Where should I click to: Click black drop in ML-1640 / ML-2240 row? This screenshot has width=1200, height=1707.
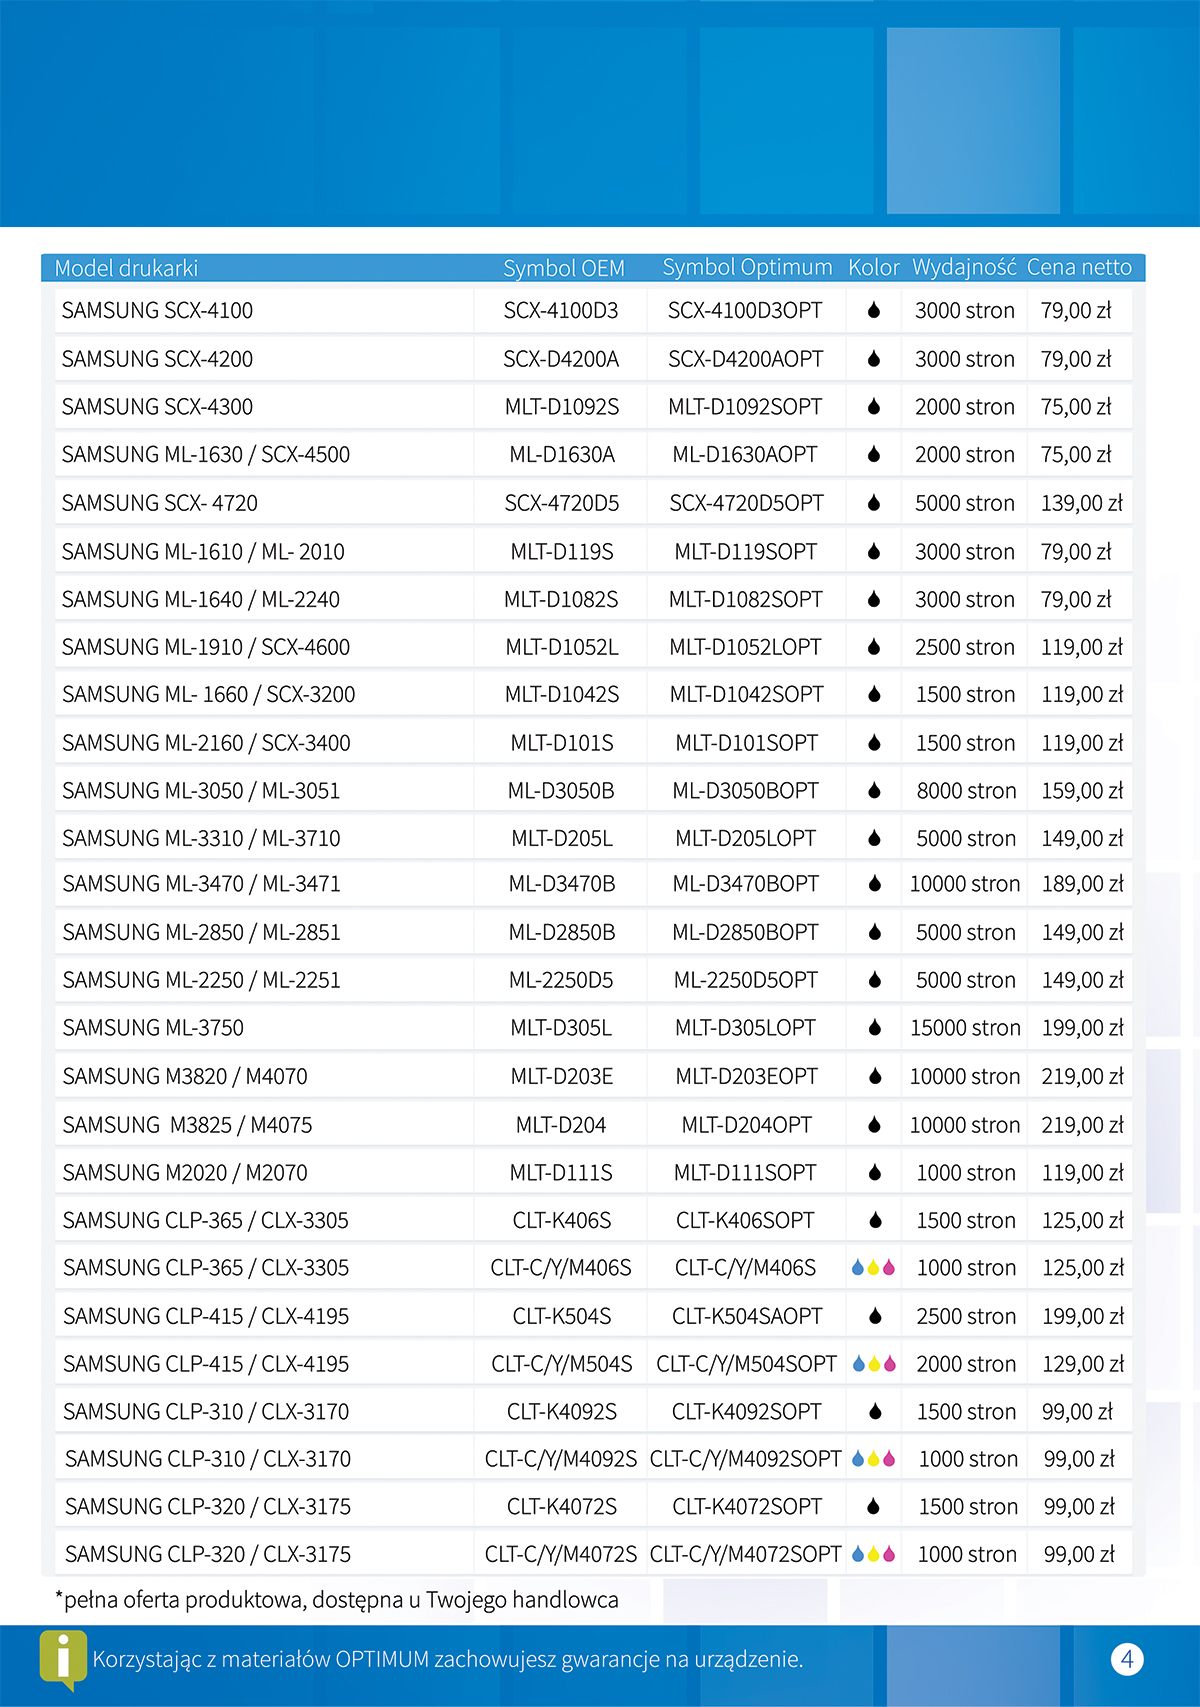pyautogui.click(x=874, y=599)
